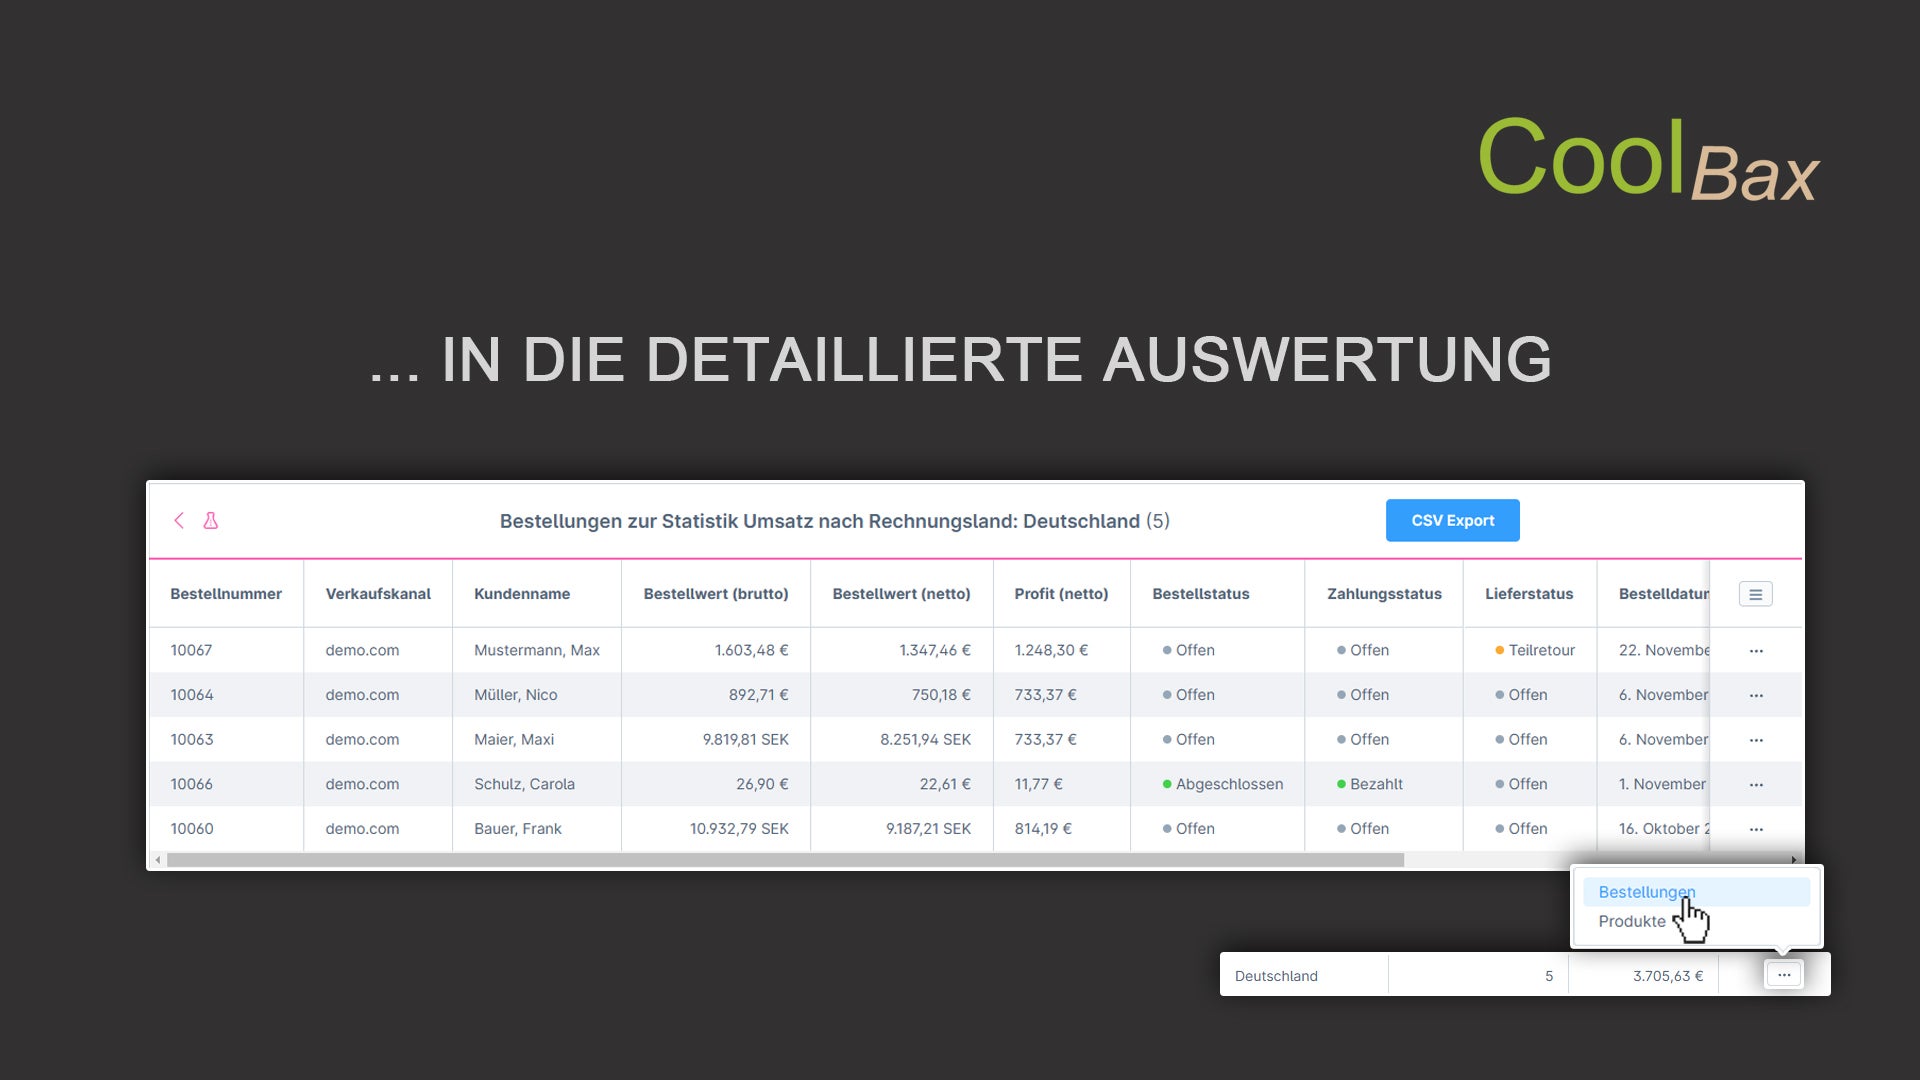
Task: Click Bestellwert (netto) column header
Action: pyautogui.click(x=901, y=594)
